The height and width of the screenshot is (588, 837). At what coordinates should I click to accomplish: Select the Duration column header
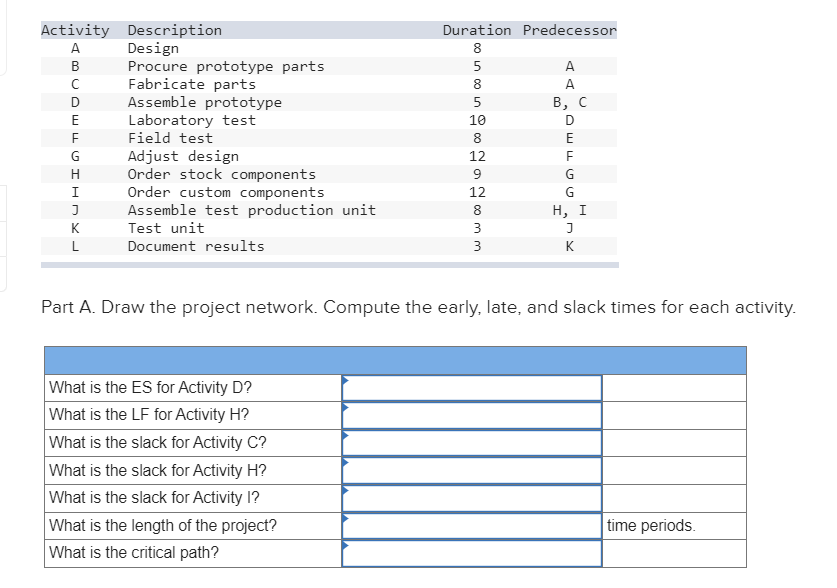point(476,29)
